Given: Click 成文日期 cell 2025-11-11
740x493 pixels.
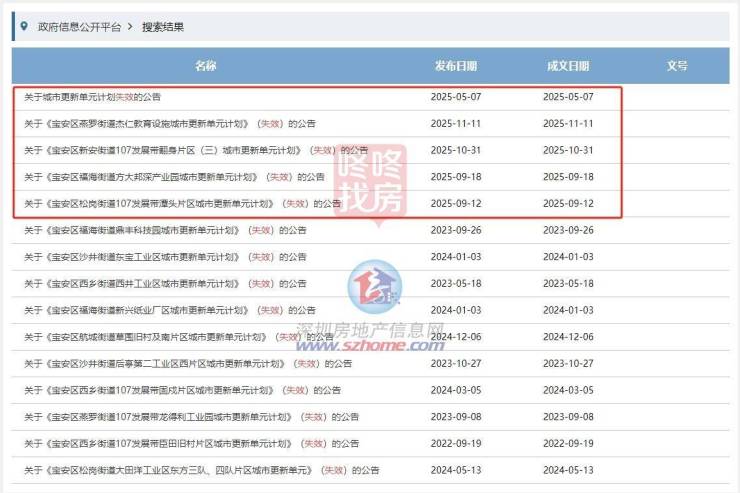Looking at the screenshot, I should click(568, 124).
